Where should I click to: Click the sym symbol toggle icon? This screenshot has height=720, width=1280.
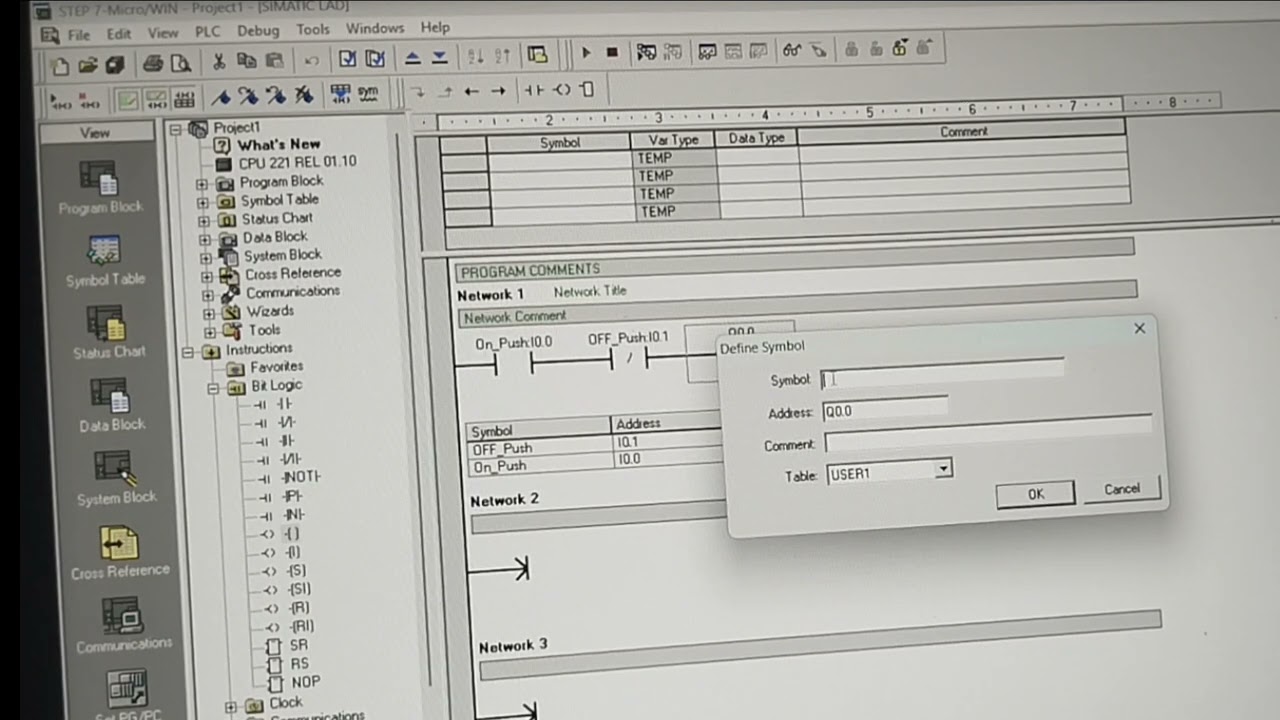pyautogui.click(x=368, y=94)
